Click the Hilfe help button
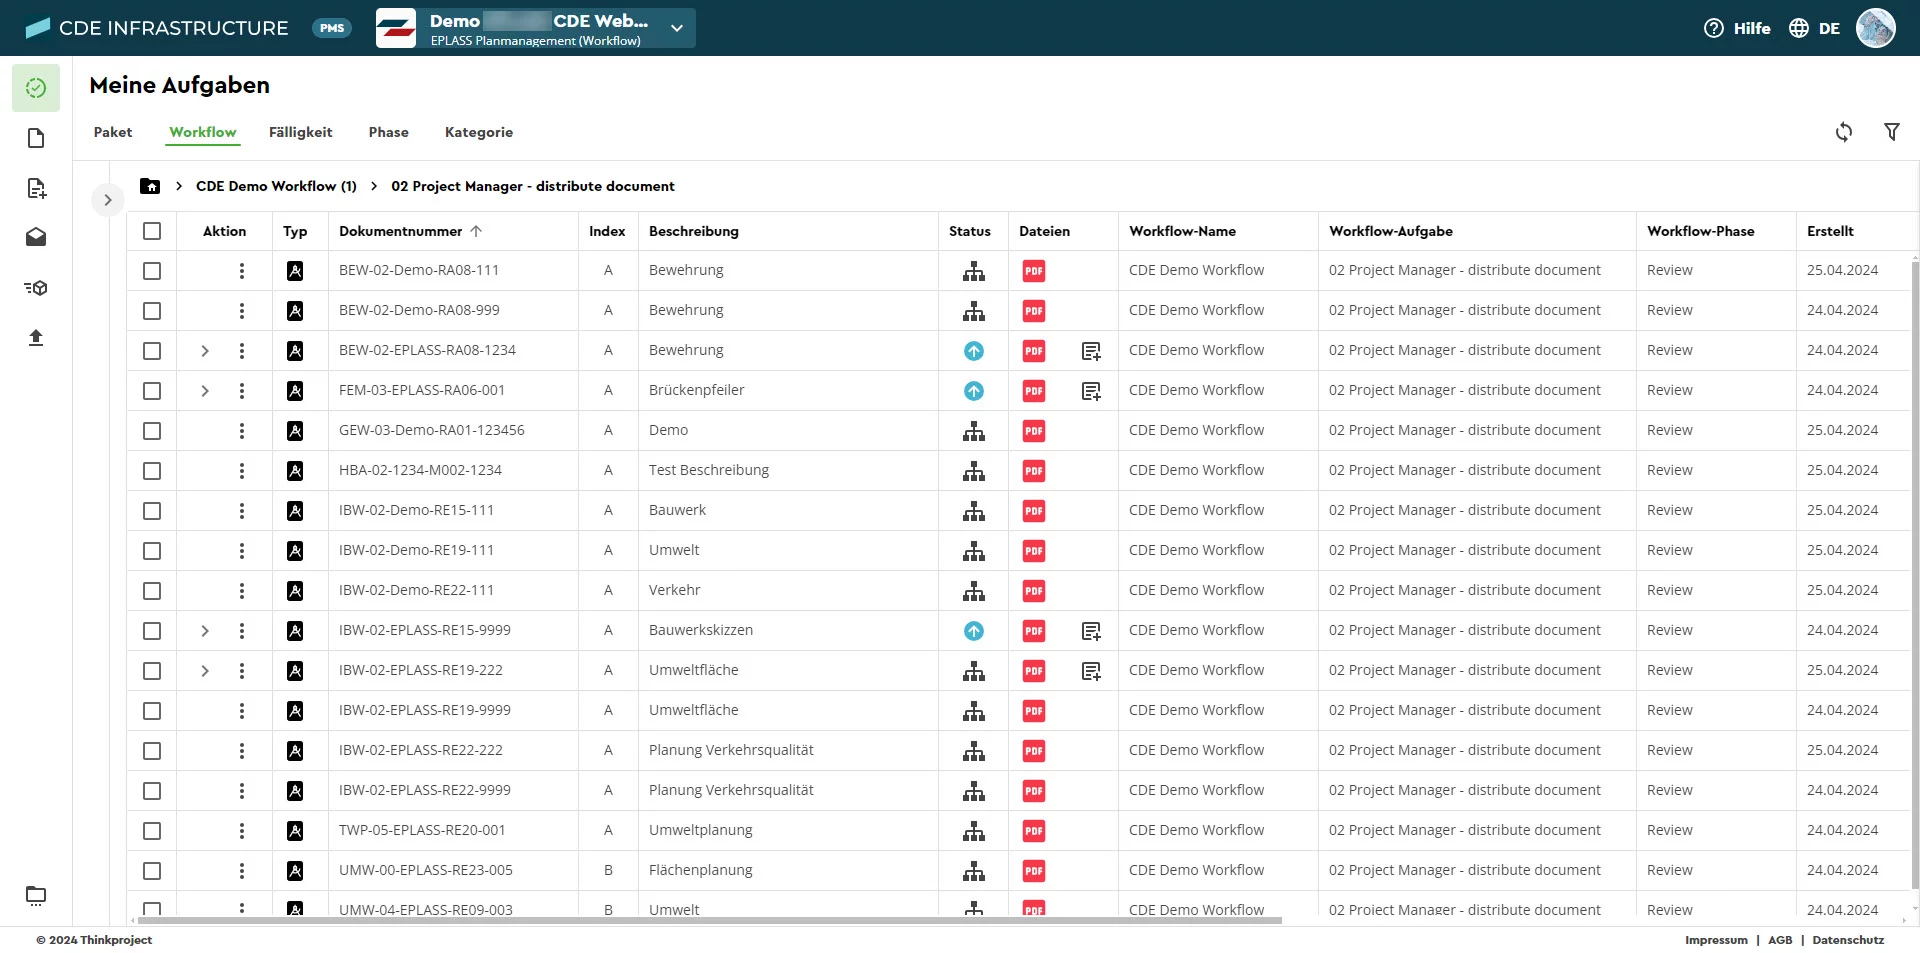Viewport: 1920px width, 953px height. click(1737, 28)
